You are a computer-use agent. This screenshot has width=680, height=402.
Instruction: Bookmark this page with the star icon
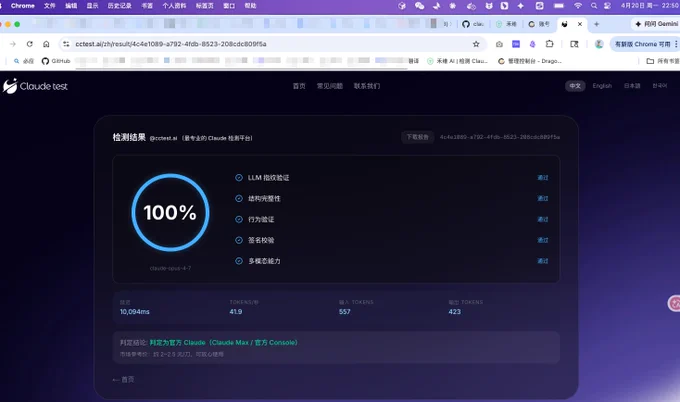[476, 44]
